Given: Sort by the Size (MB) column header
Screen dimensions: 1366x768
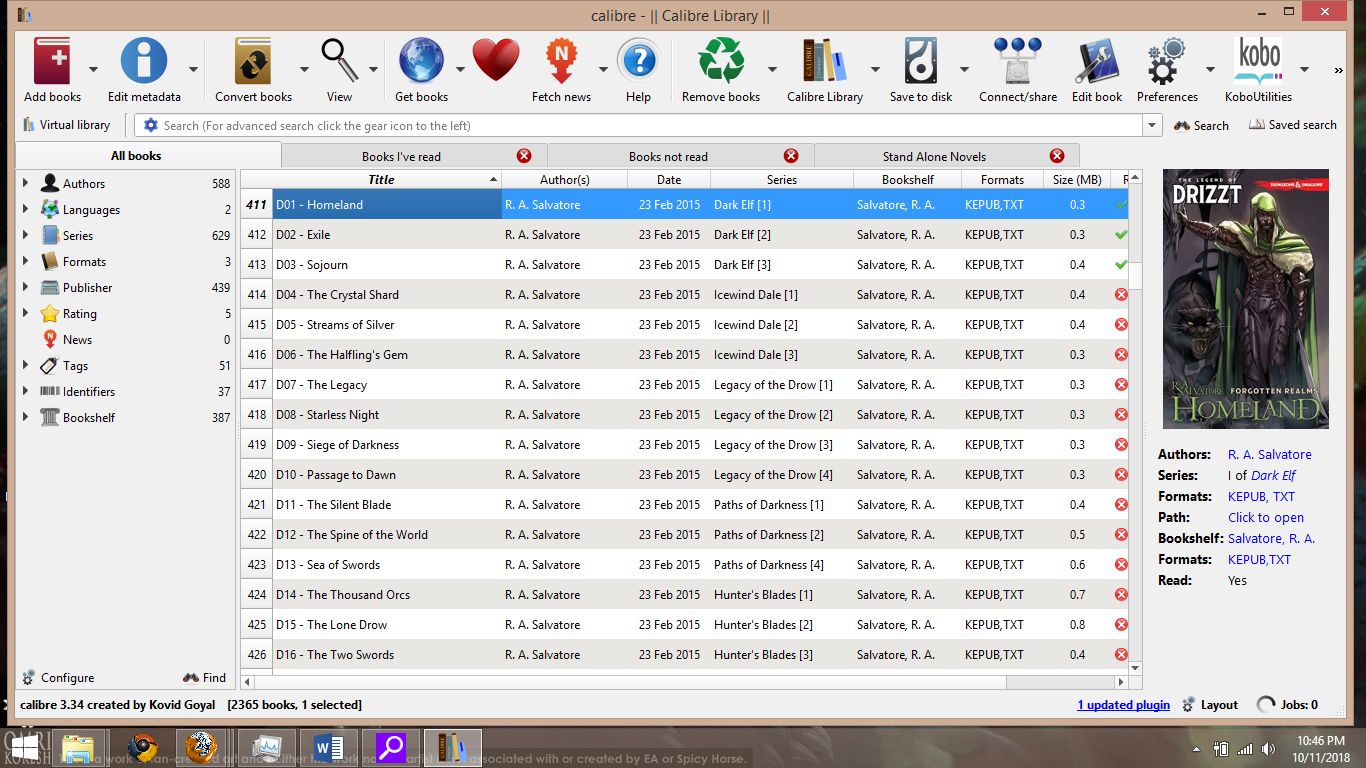Looking at the screenshot, I should tap(1077, 179).
